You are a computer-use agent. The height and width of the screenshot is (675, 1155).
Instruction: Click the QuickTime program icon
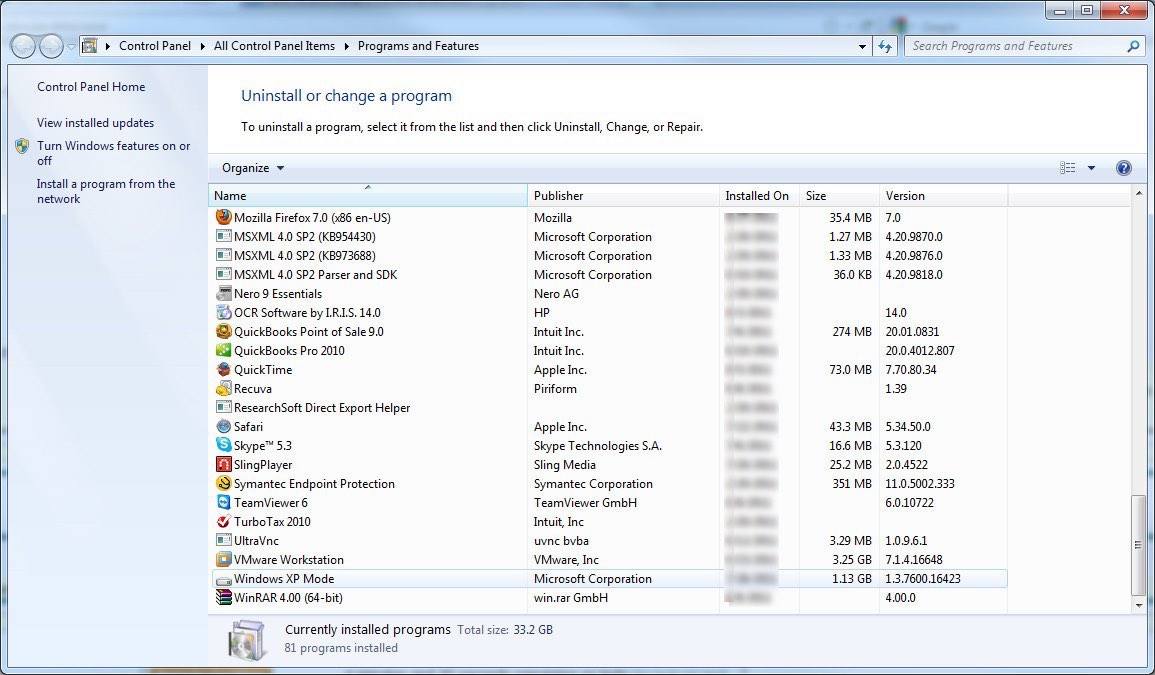[223, 369]
